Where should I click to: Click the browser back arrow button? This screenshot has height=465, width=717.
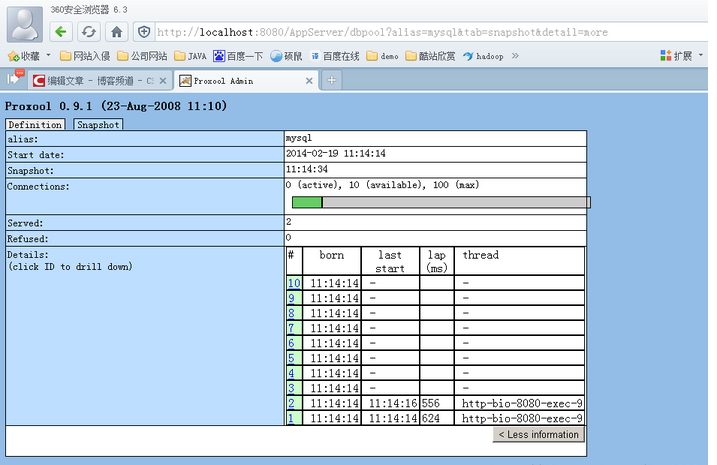pos(62,32)
